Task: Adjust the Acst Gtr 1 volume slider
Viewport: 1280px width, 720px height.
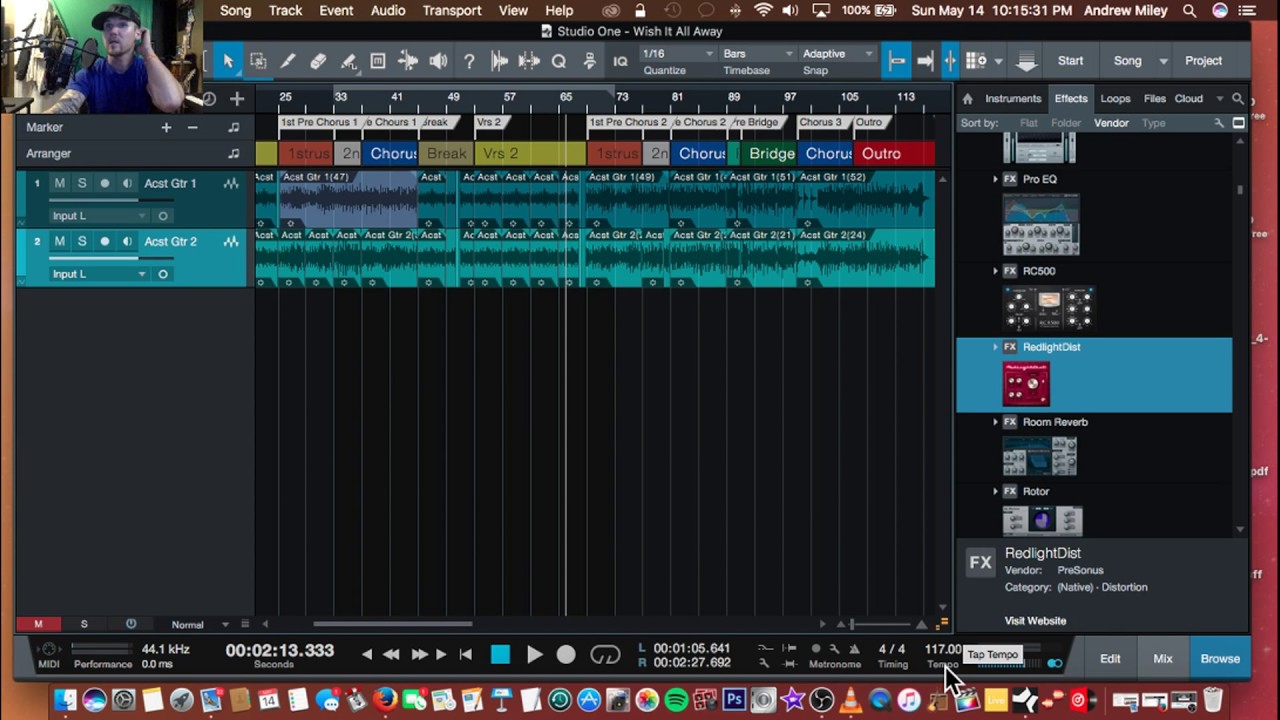Action: point(95,199)
